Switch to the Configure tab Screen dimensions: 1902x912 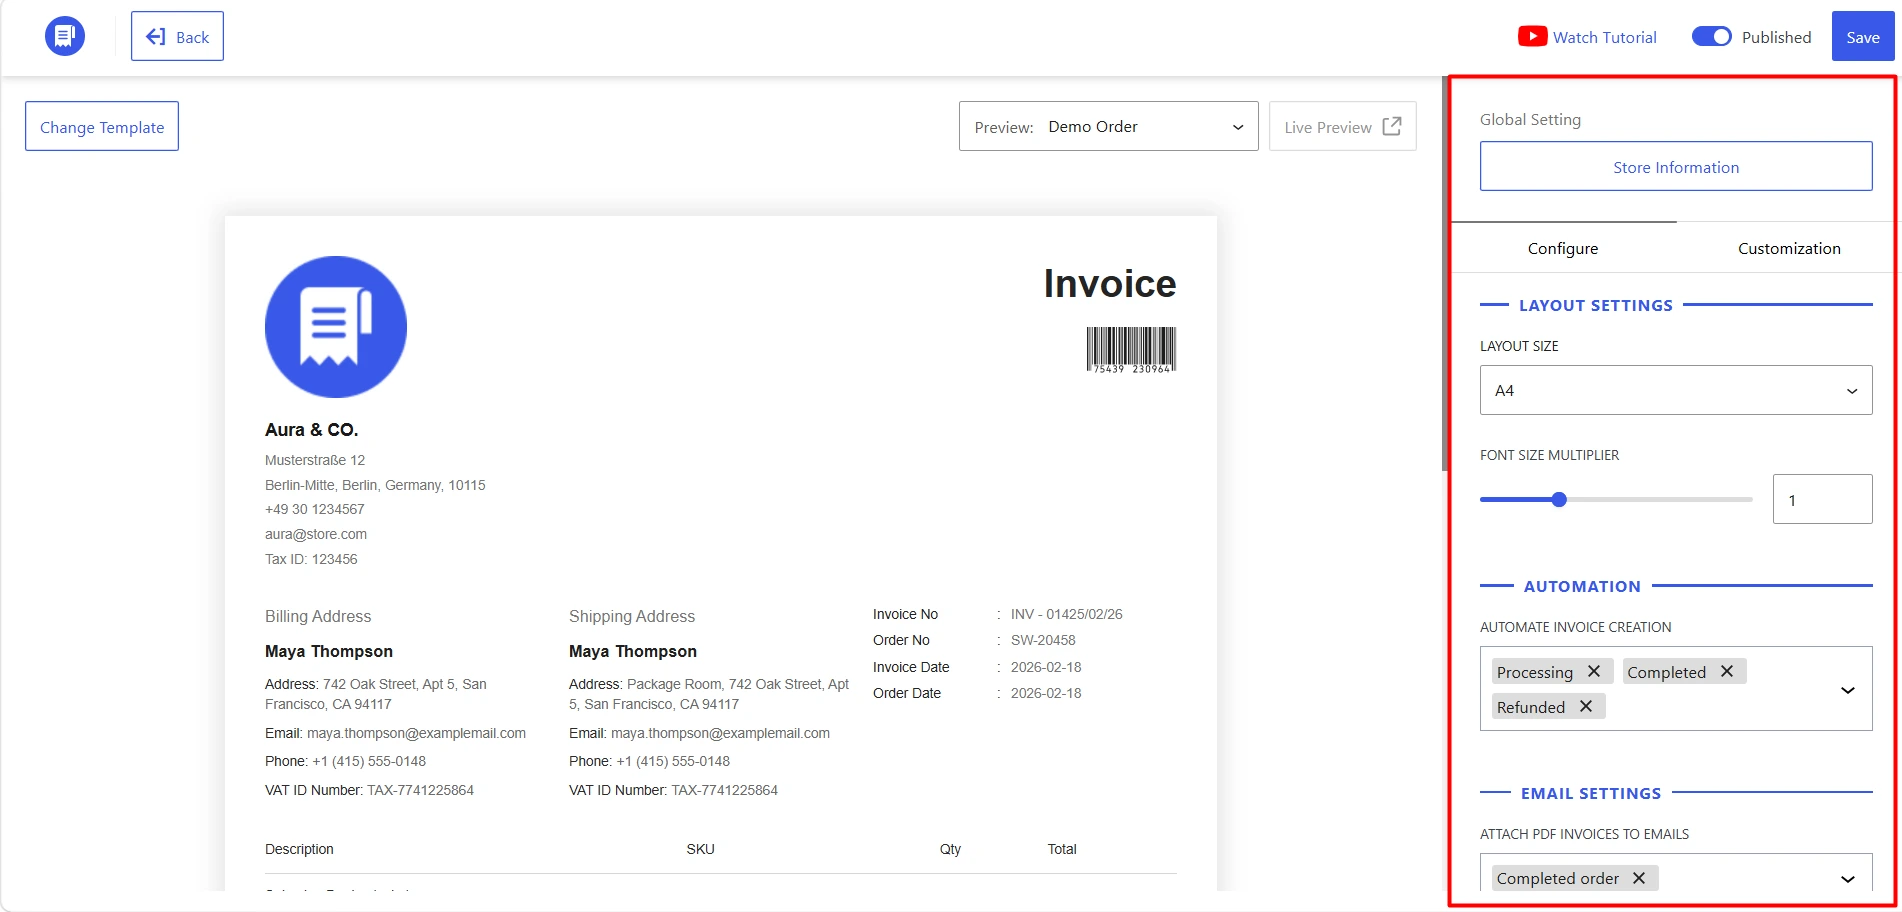[x=1563, y=248]
